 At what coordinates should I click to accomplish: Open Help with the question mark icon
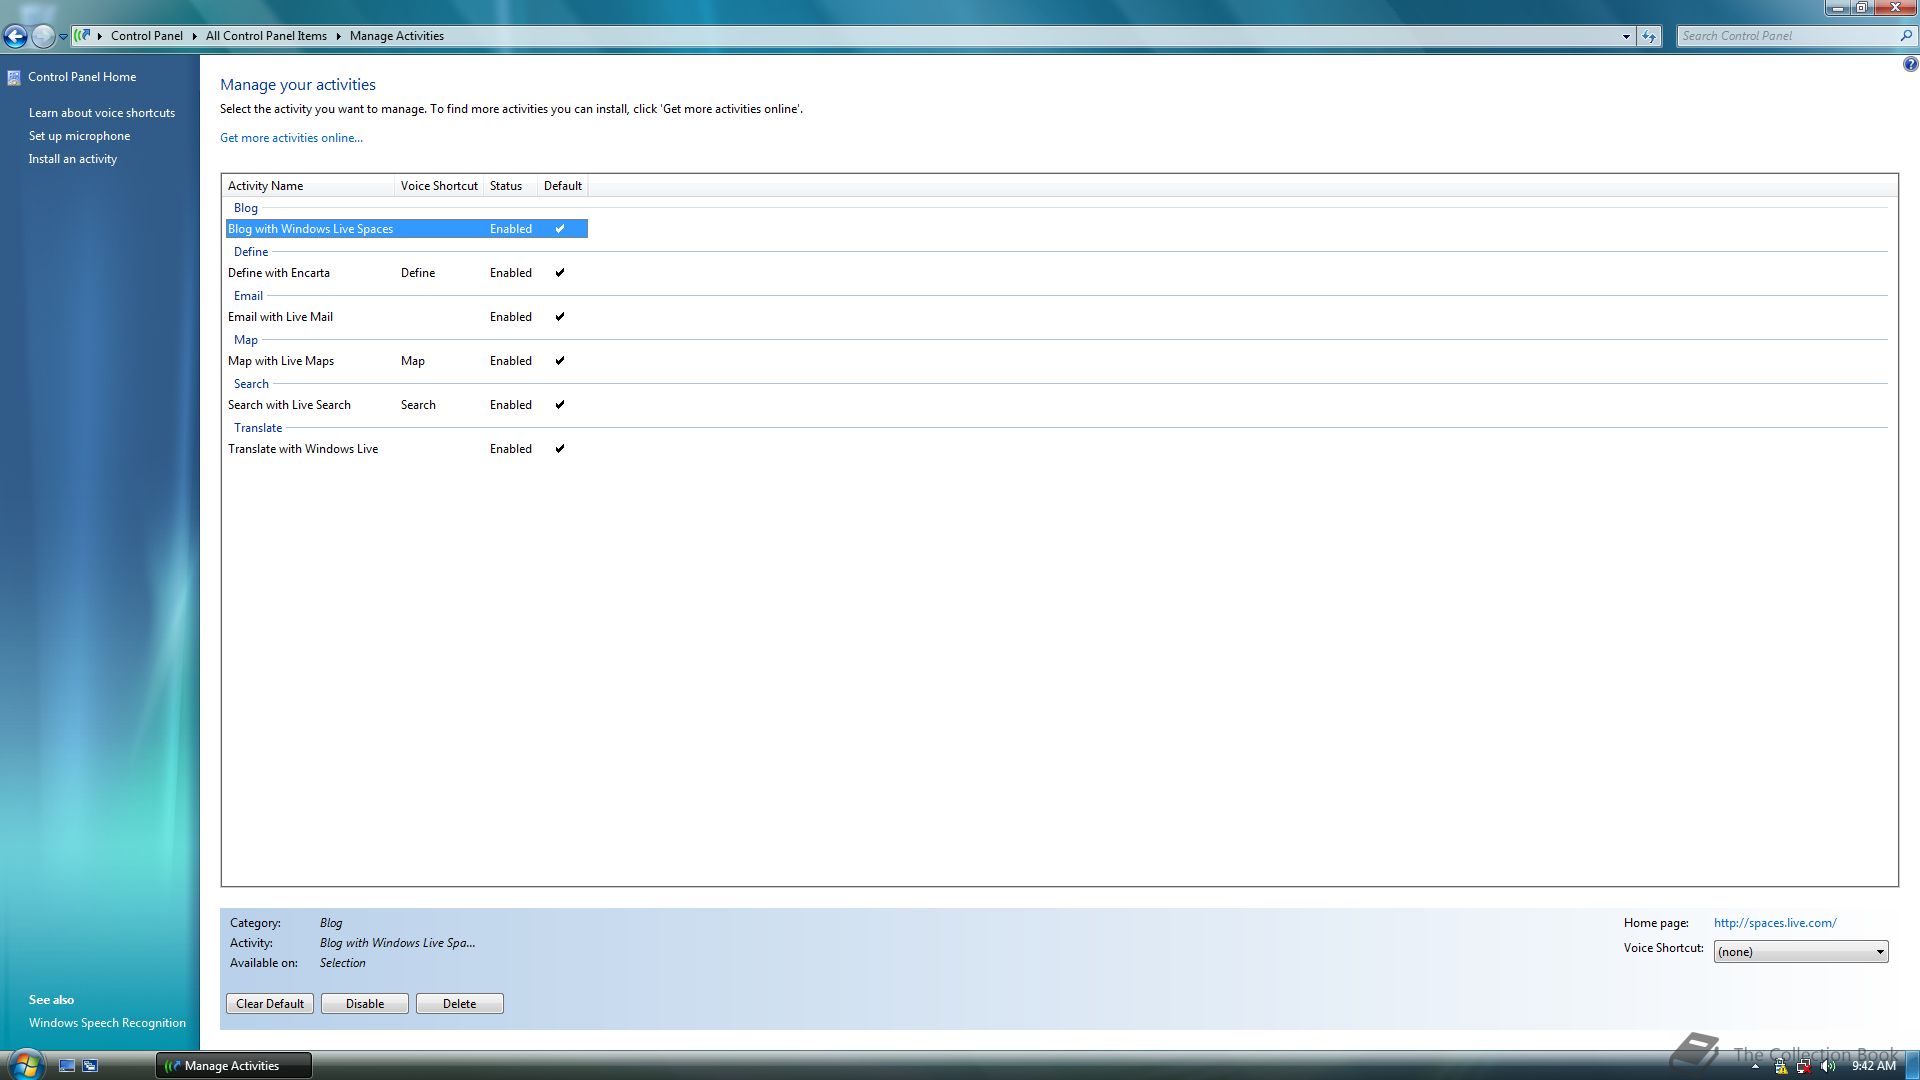coord(1910,65)
